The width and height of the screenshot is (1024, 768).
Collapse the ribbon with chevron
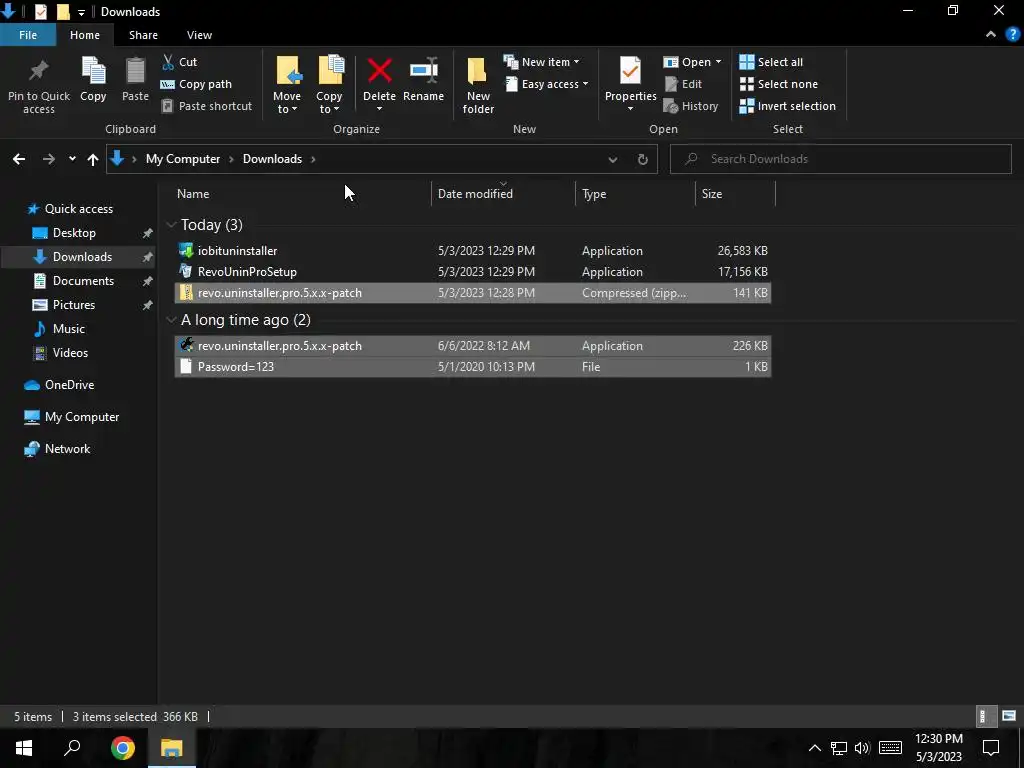[991, 35]
